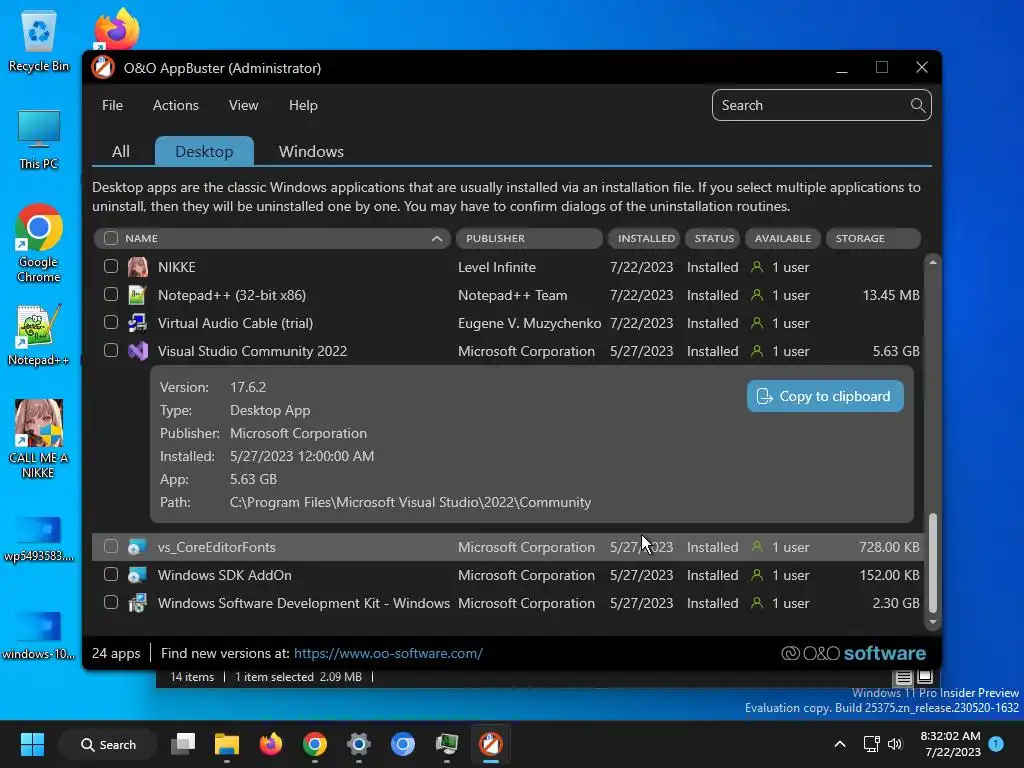This screenshot has height=768, width=1024.
Task: Click the vs_CoreEditorFonts row icon
Action: point(137,547)
